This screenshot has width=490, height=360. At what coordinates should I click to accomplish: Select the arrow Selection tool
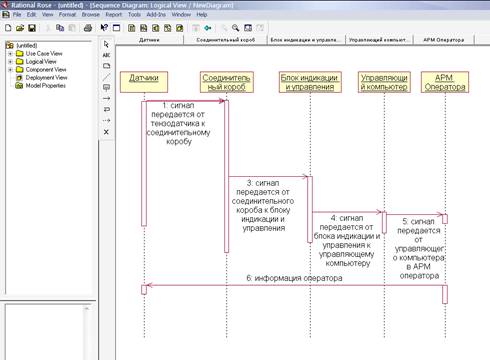[x=106, y=44]
